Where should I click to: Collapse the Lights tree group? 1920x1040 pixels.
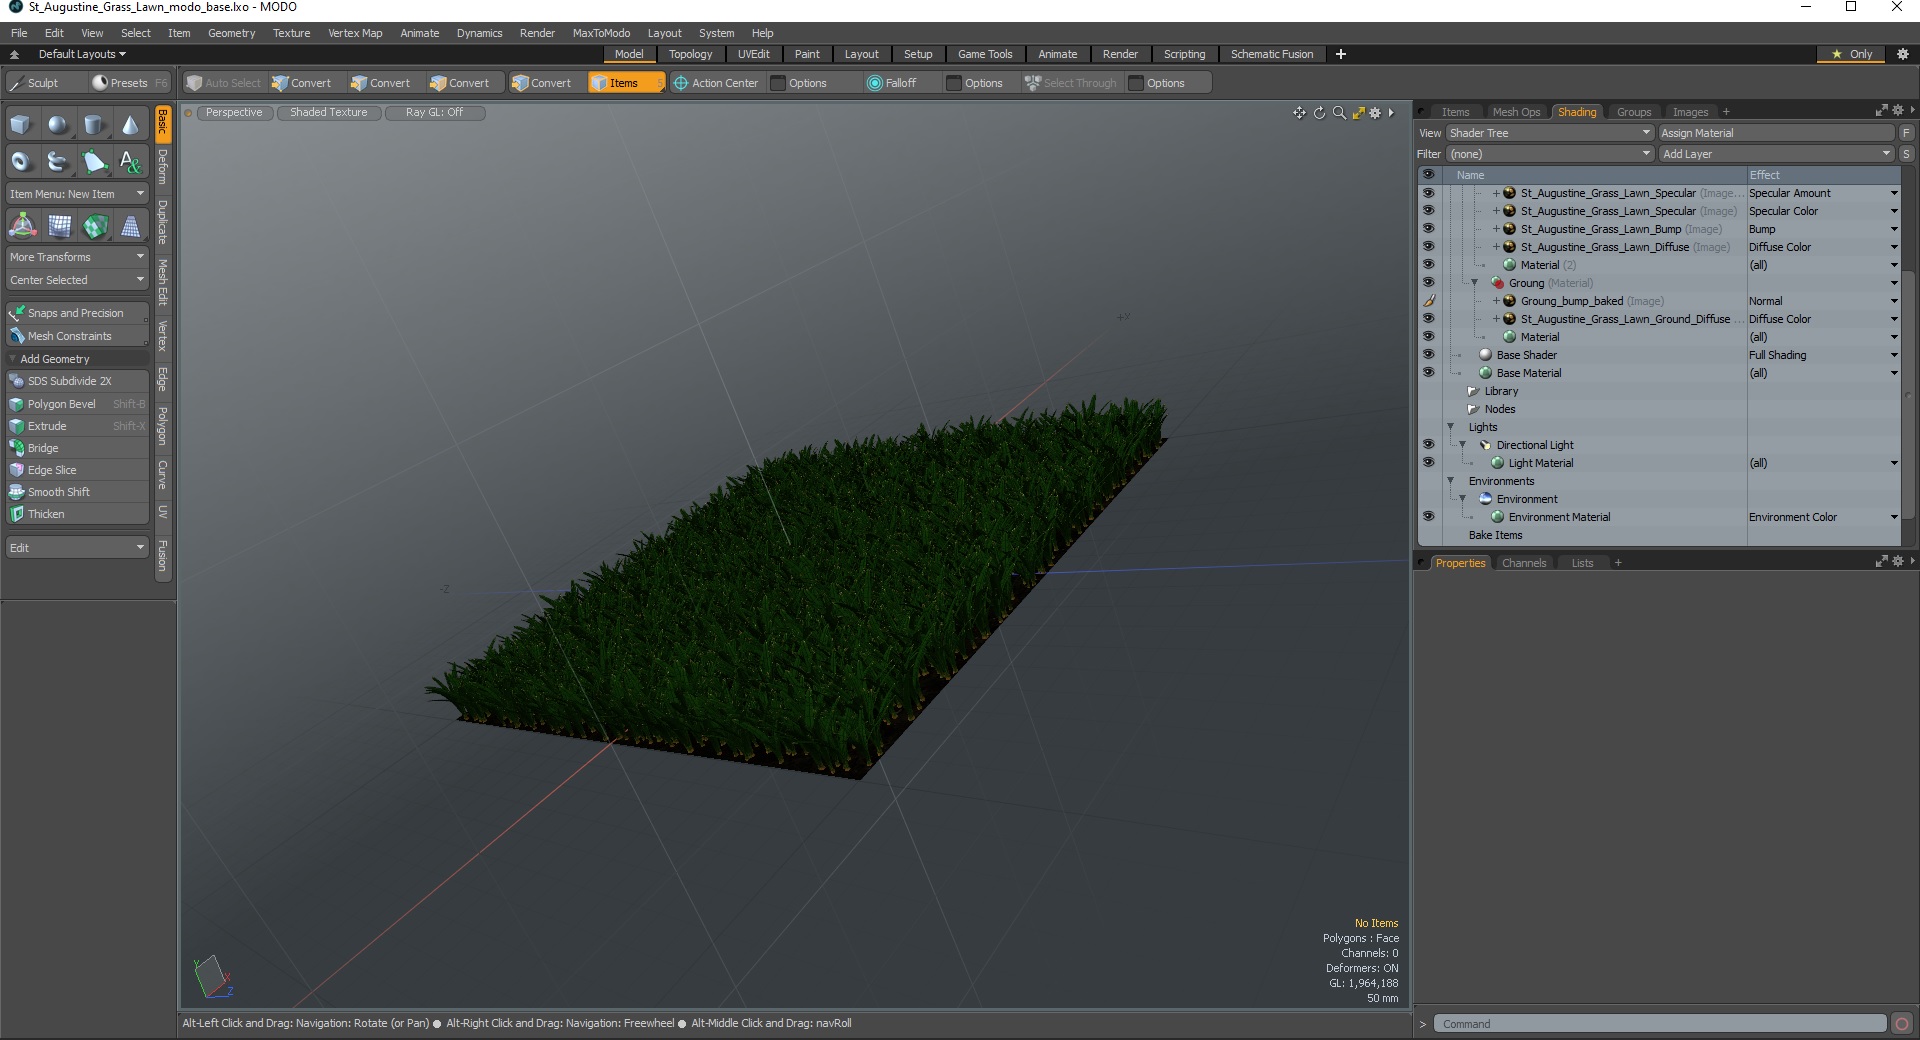(x=1451, y=427)
